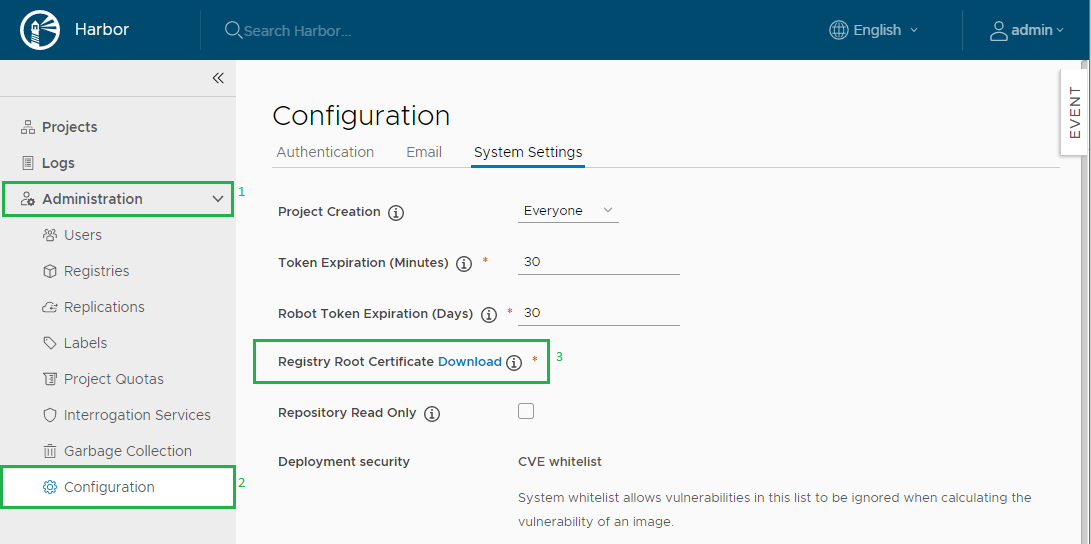Collapse the Administration menu chevron

218,199
